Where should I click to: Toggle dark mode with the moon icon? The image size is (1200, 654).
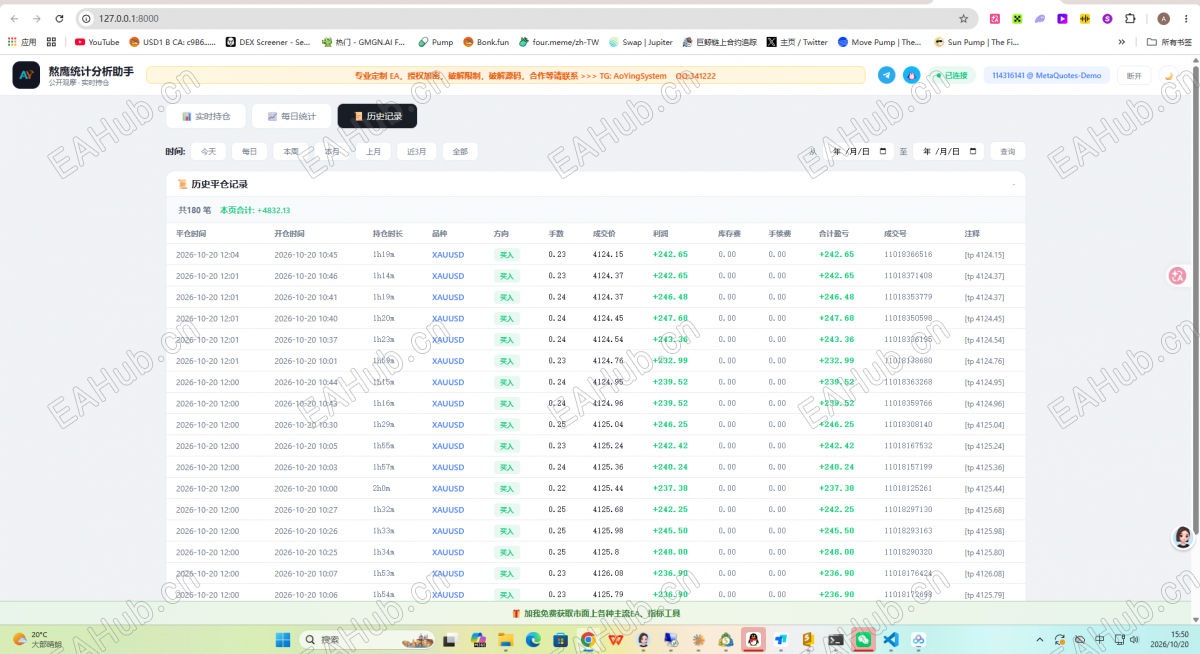1168,75
